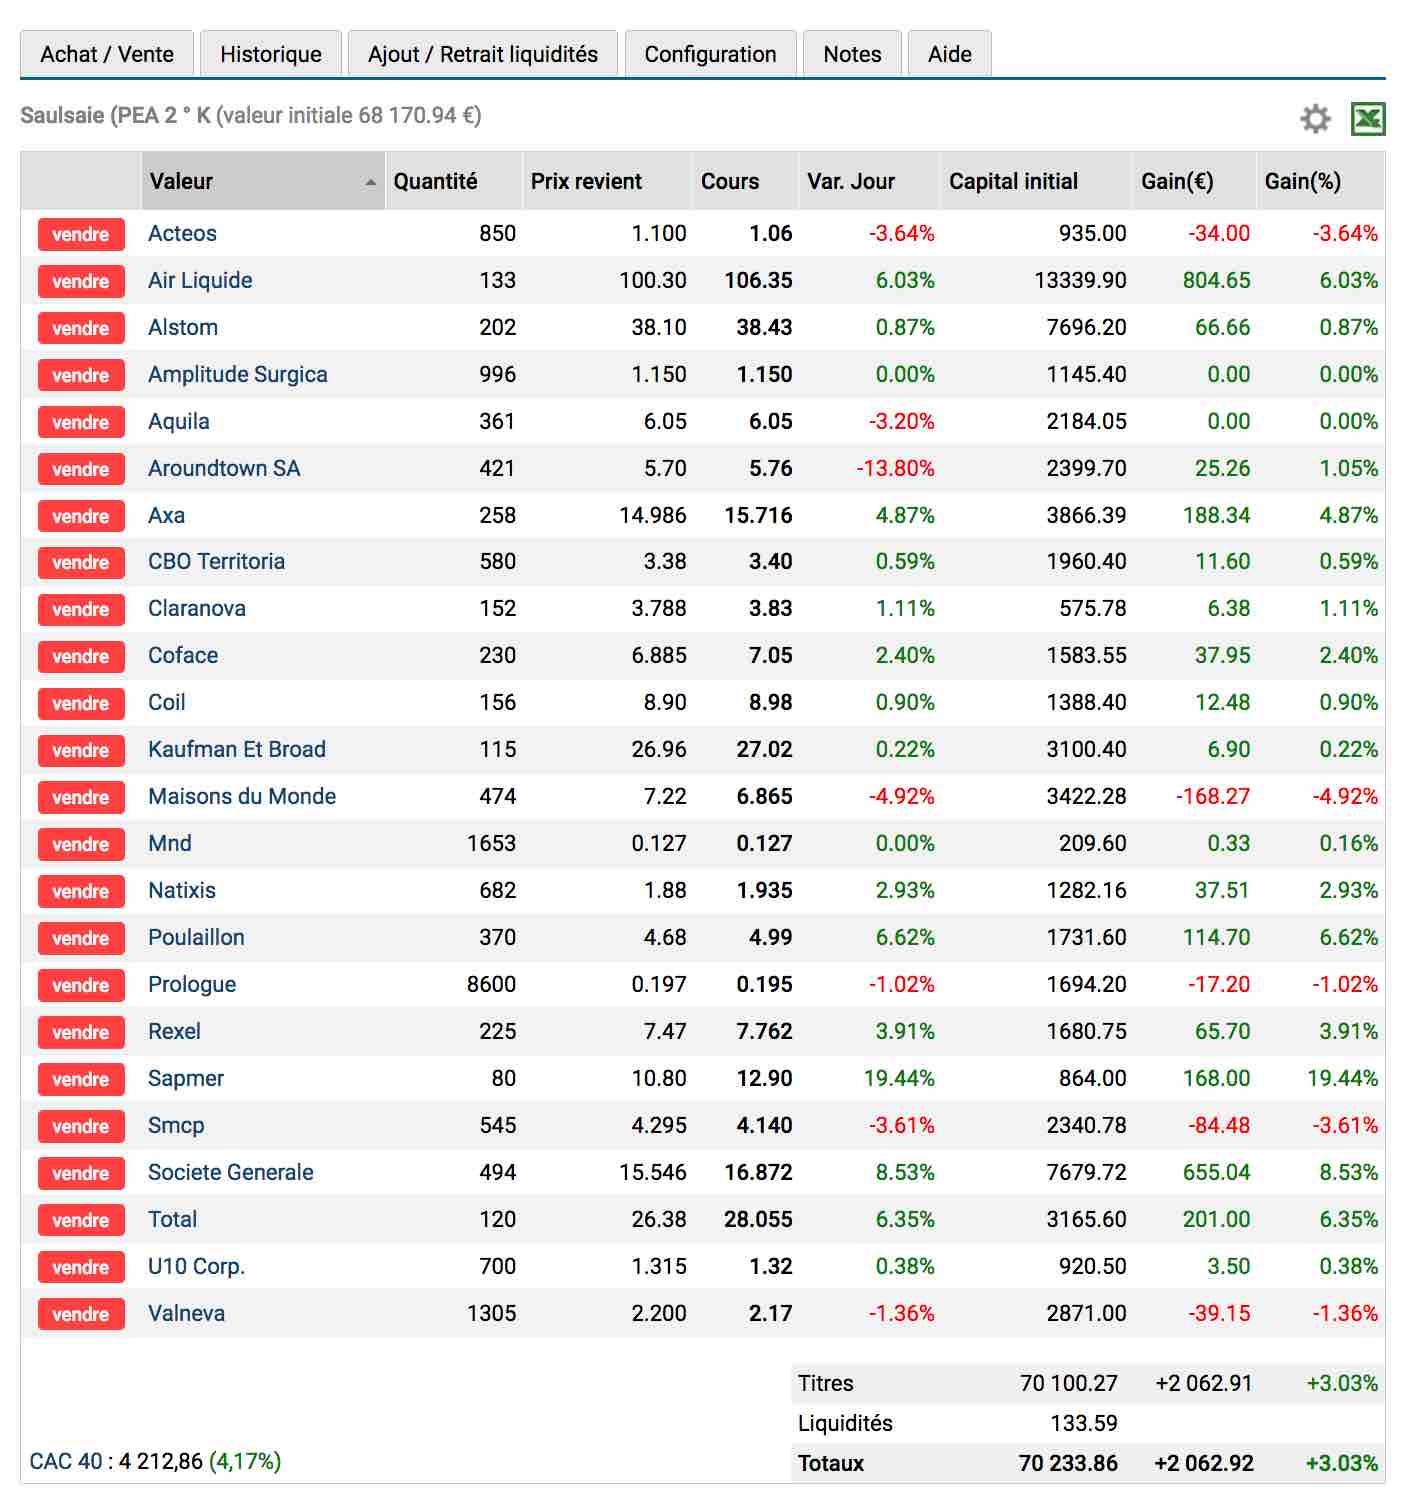This screenshot has width=1406, height=1498.
Task: Open Kaufman Et Broad stock page
Action: coord(237,750)
